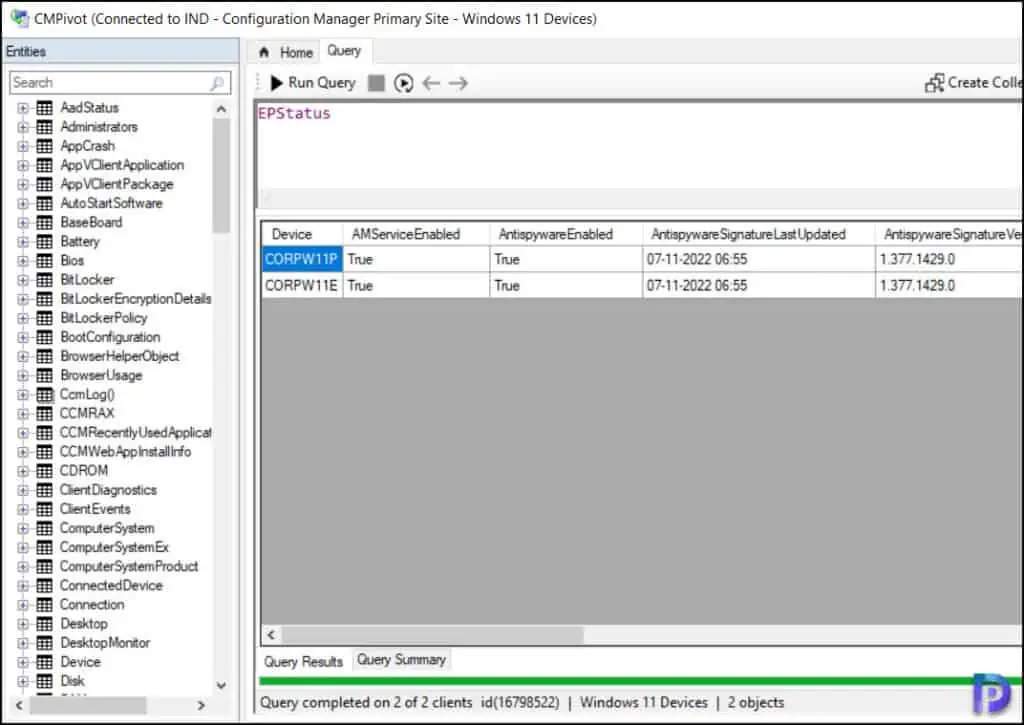Click the ClientEvents table icon

pos(44,509)
